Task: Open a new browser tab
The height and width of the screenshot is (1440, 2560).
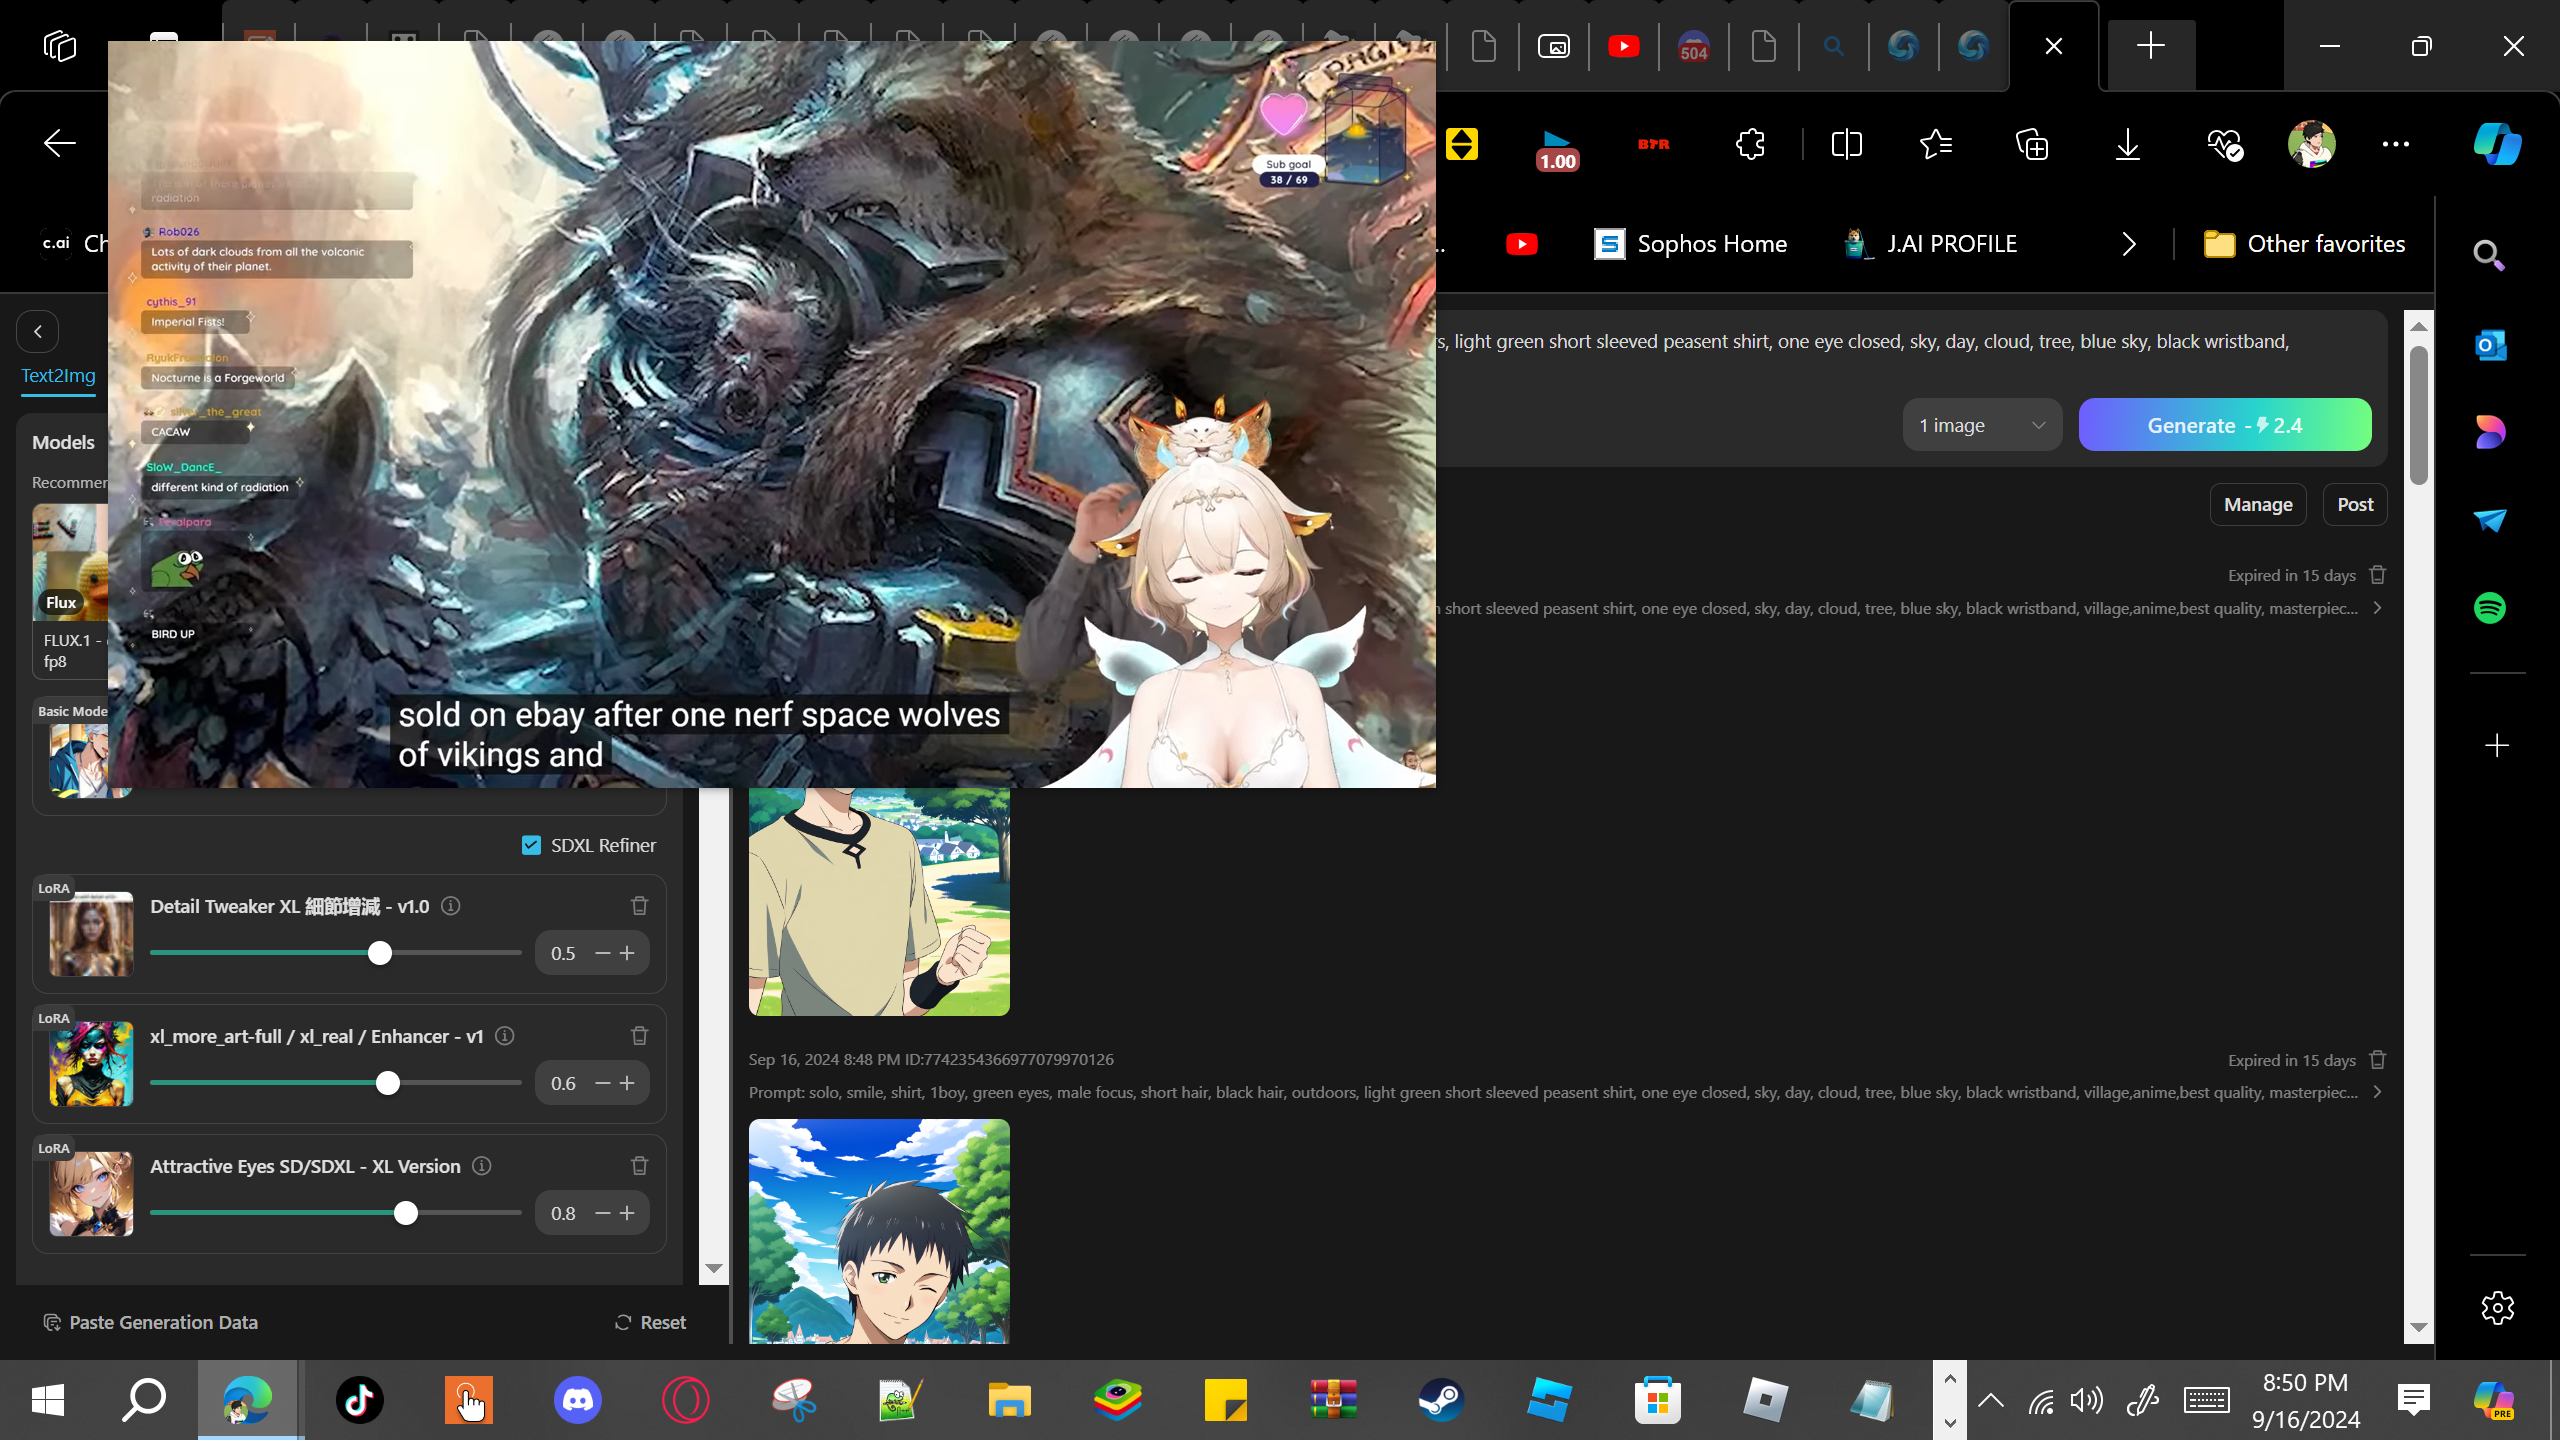Action: (x=2151, y=46)
